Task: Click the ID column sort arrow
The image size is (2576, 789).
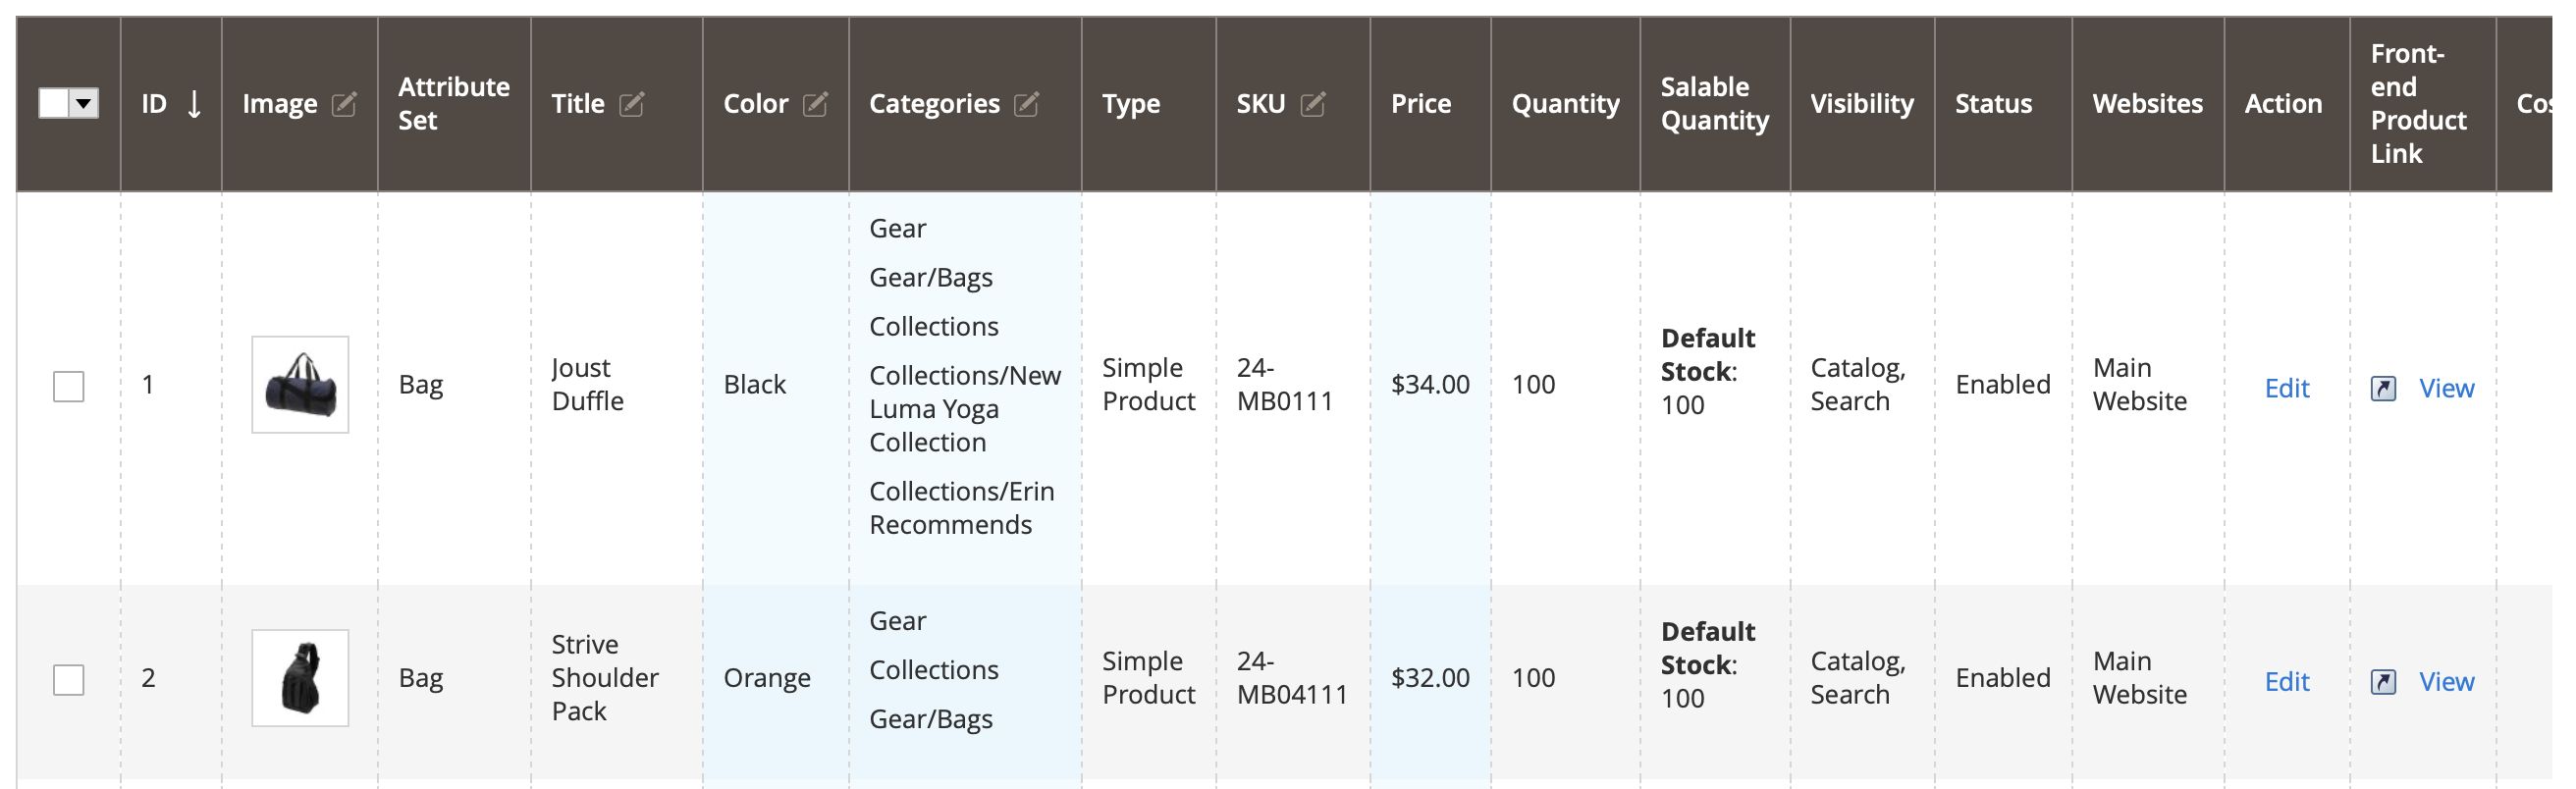Action: pos(195,104)
